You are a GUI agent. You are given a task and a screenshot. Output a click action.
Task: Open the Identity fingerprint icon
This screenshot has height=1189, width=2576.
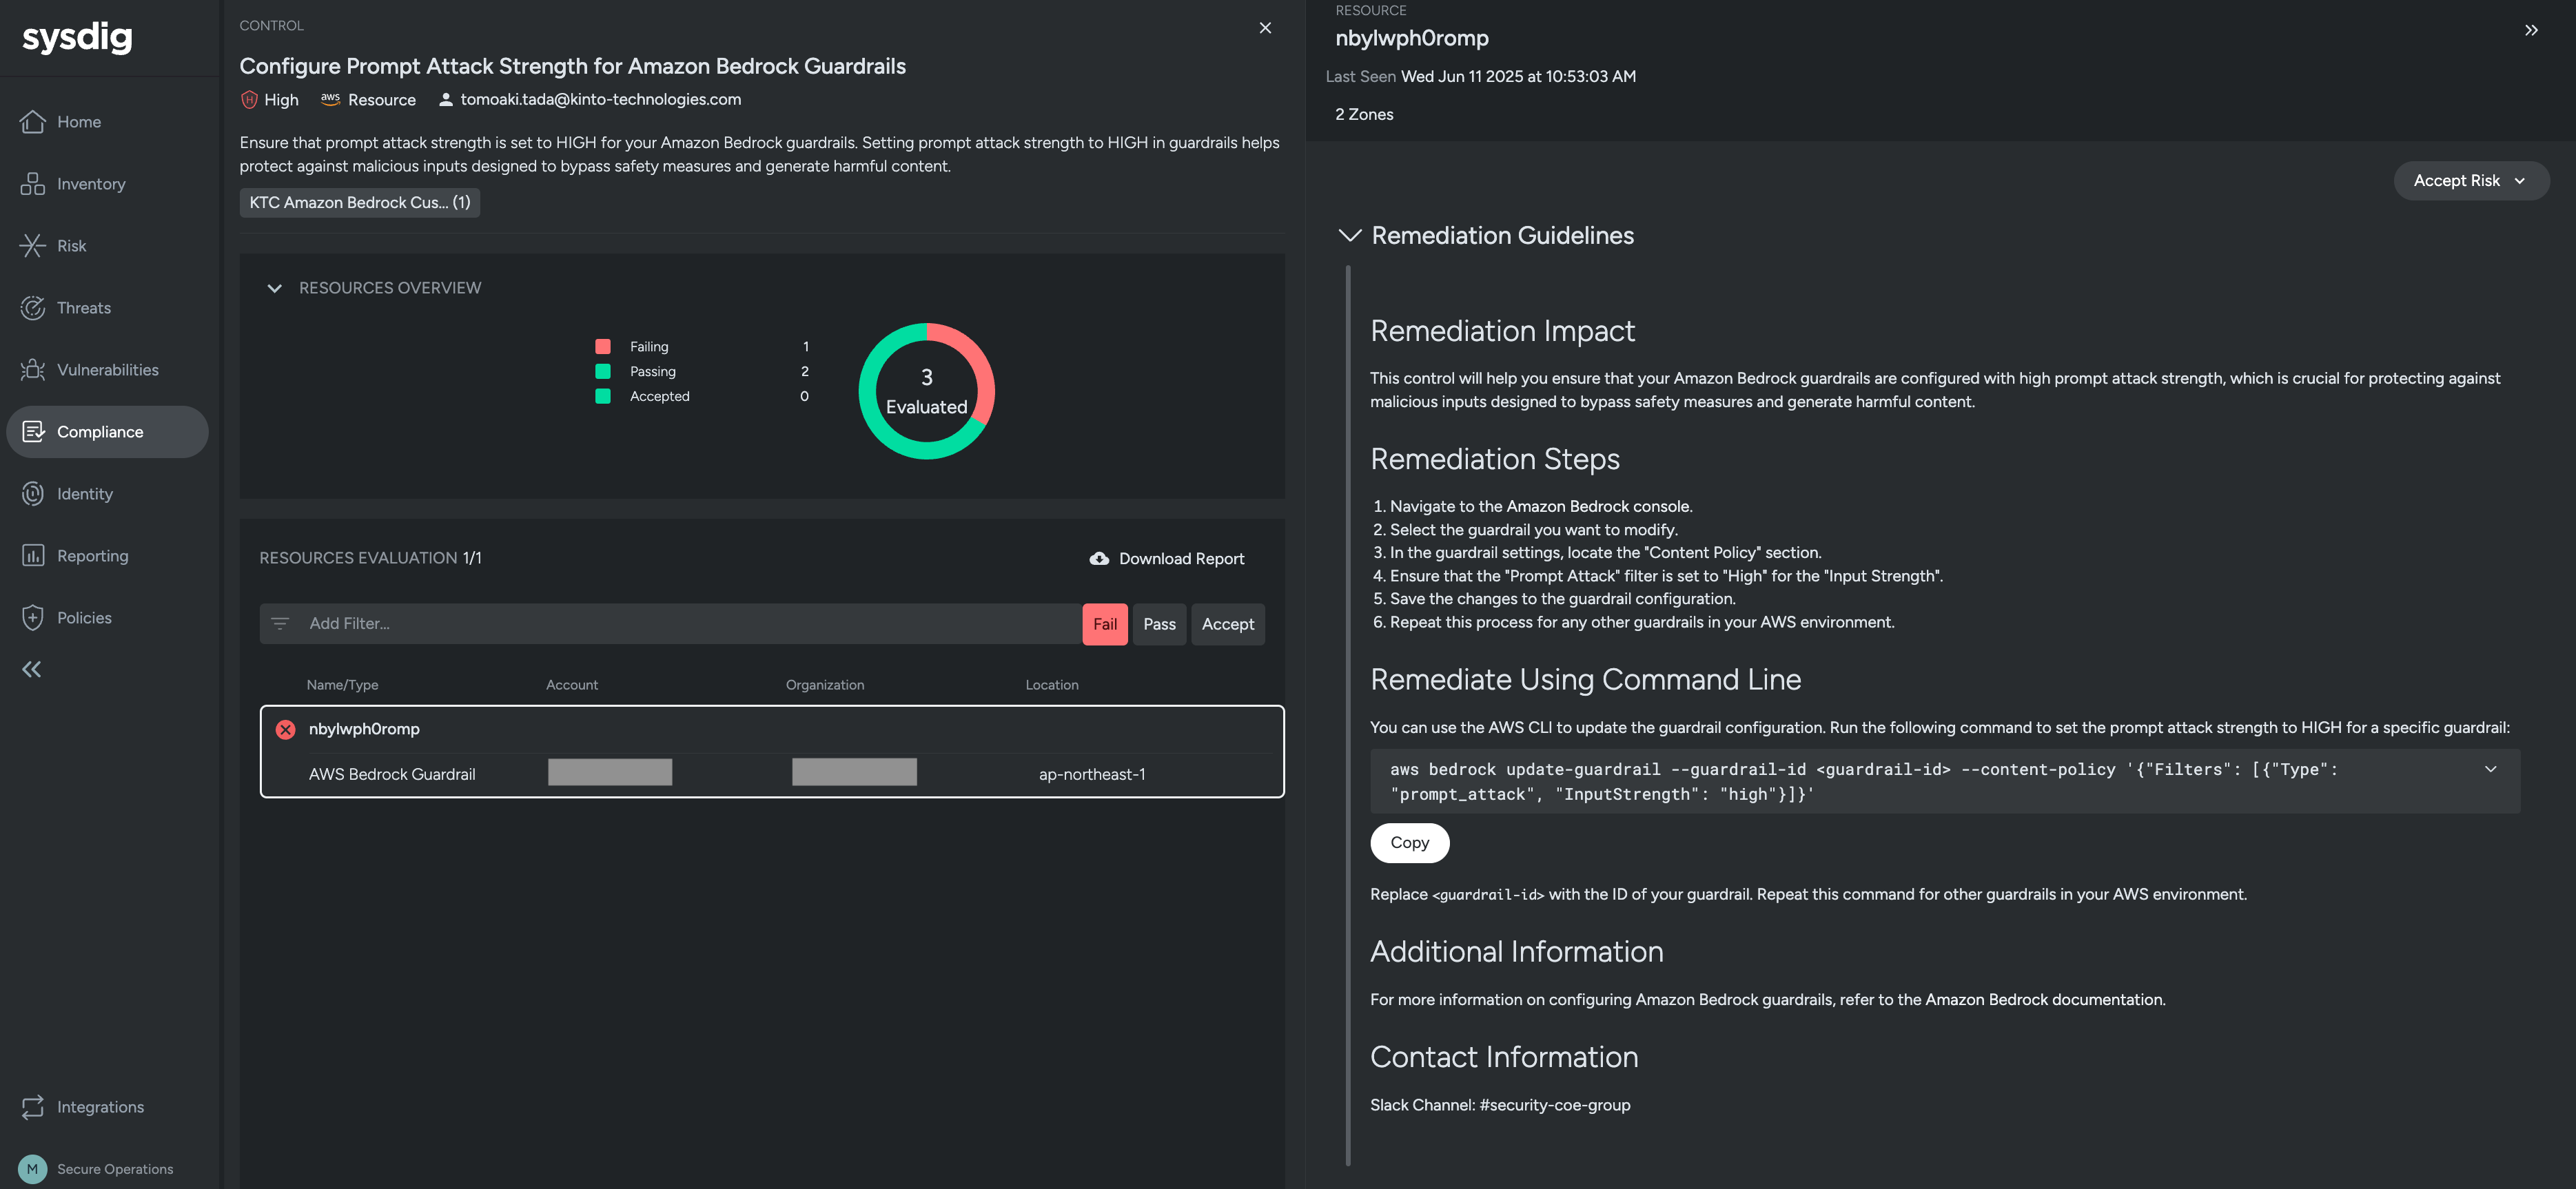33,494
